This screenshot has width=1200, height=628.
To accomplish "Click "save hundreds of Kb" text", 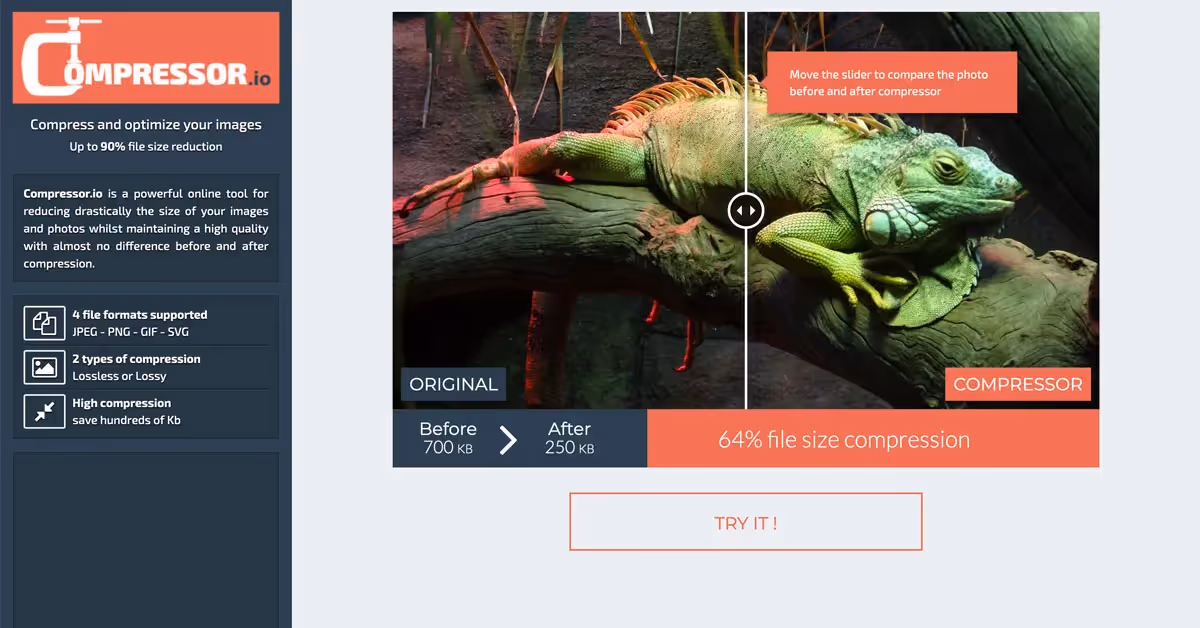I will pyautogui.click(x=126, y=420).
